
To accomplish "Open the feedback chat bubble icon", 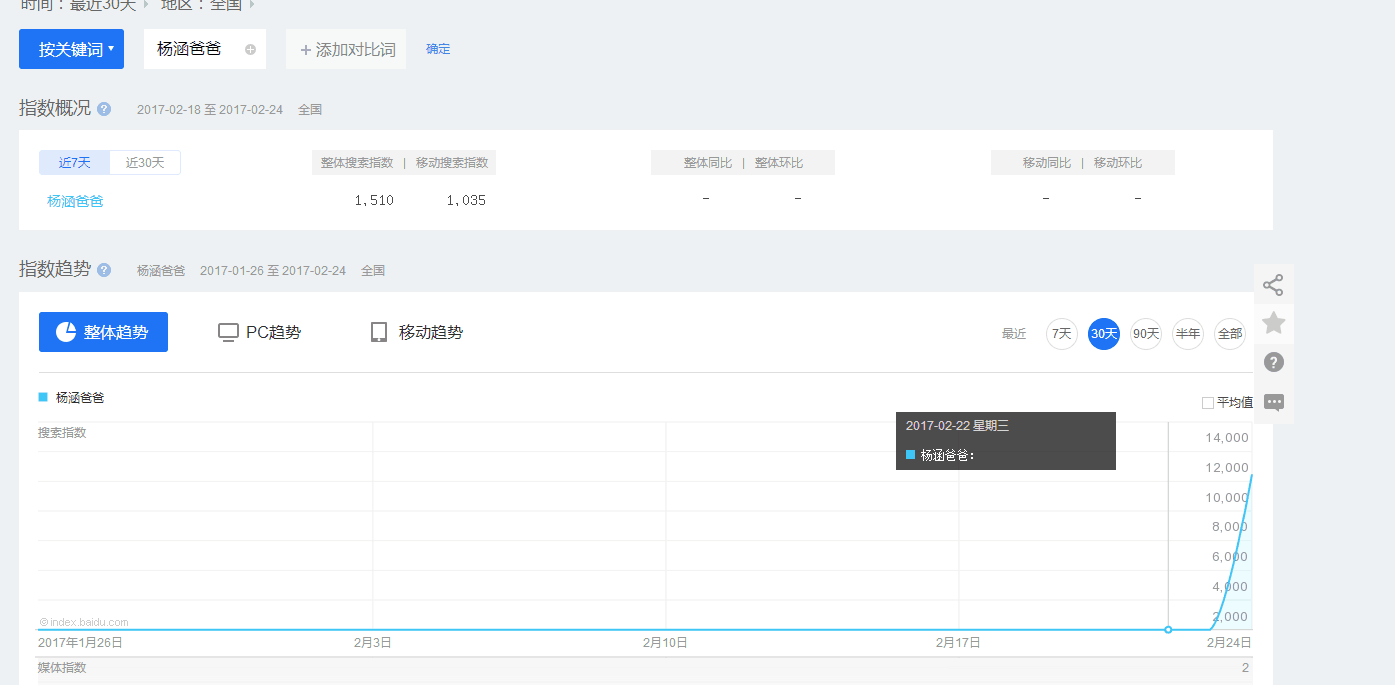I will click(1273, 402).
